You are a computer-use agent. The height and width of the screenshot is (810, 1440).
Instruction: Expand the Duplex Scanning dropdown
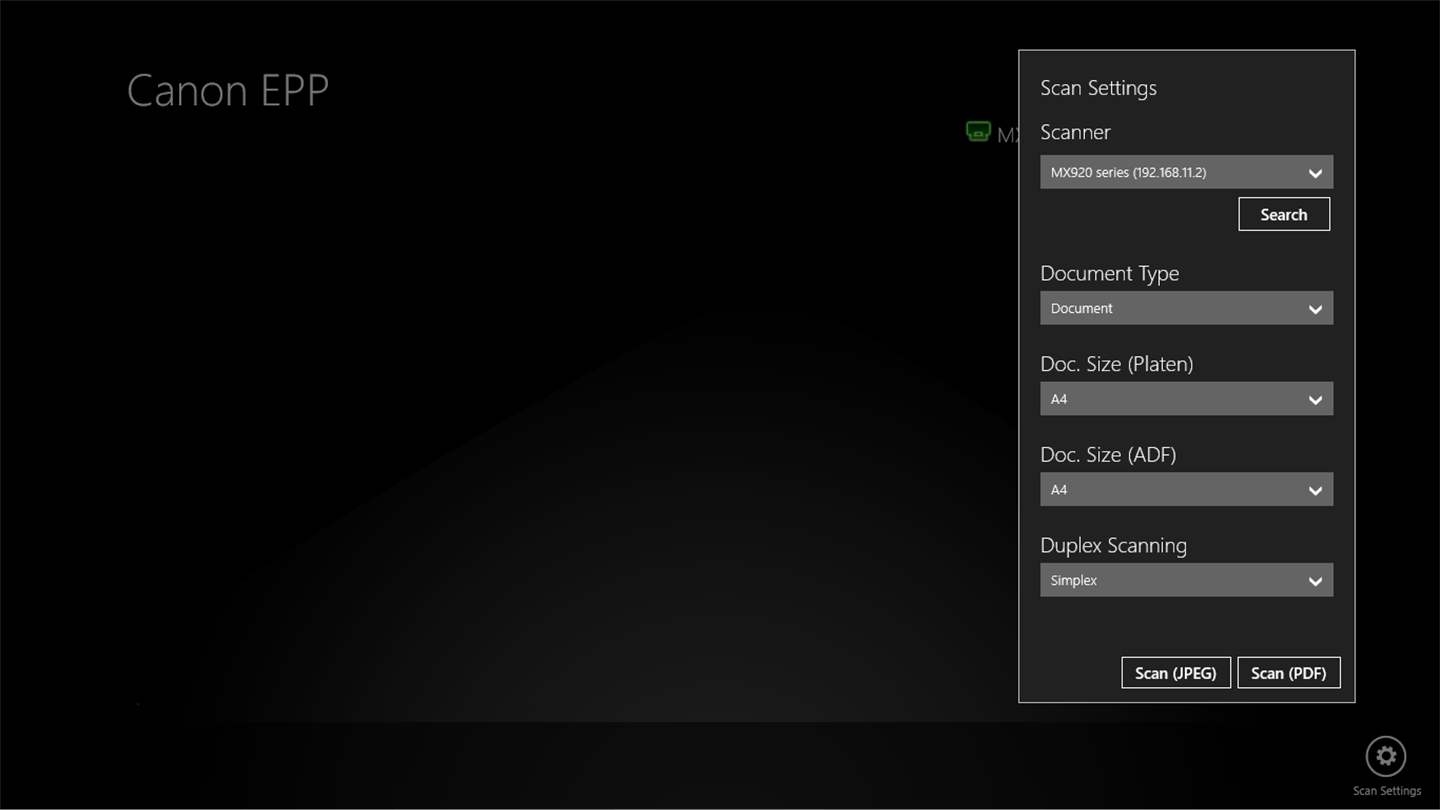click(1186, 581)
